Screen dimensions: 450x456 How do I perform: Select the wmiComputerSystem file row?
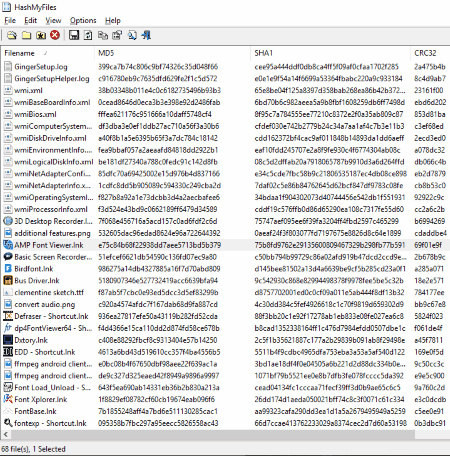225,126
